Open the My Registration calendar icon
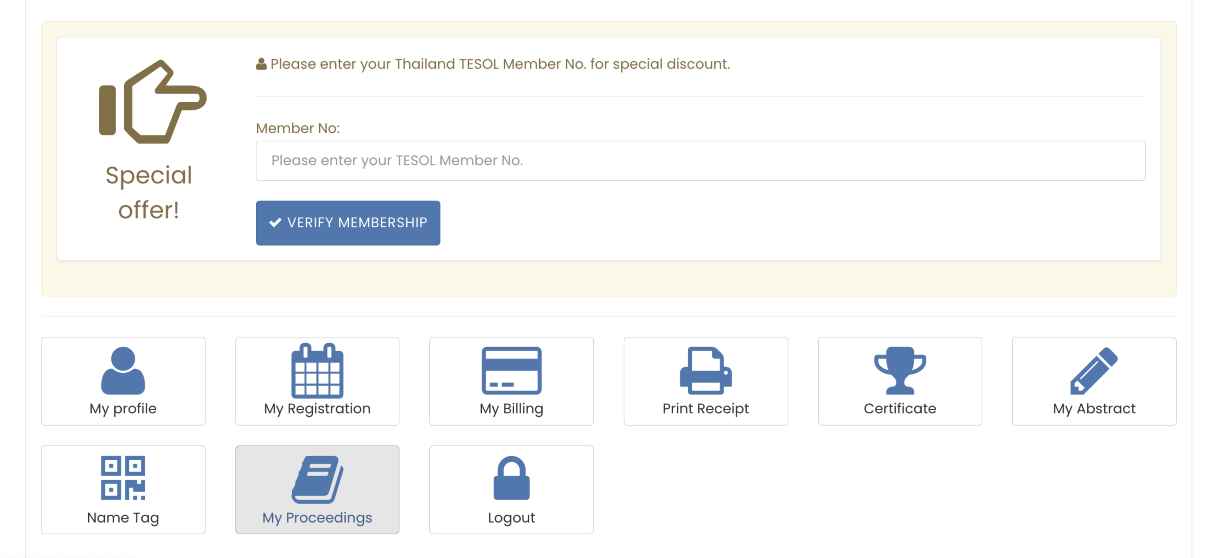 (x=317, y=370)
